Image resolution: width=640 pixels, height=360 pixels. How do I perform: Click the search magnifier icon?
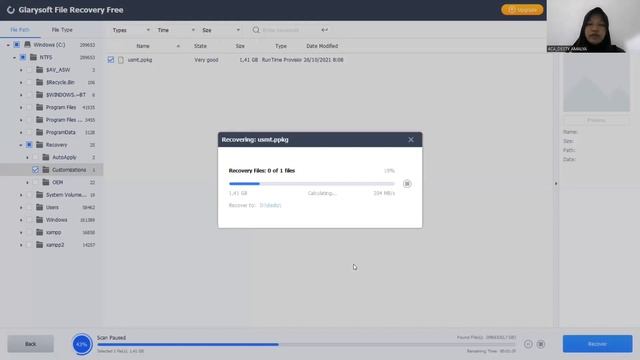tap(256, 30)
